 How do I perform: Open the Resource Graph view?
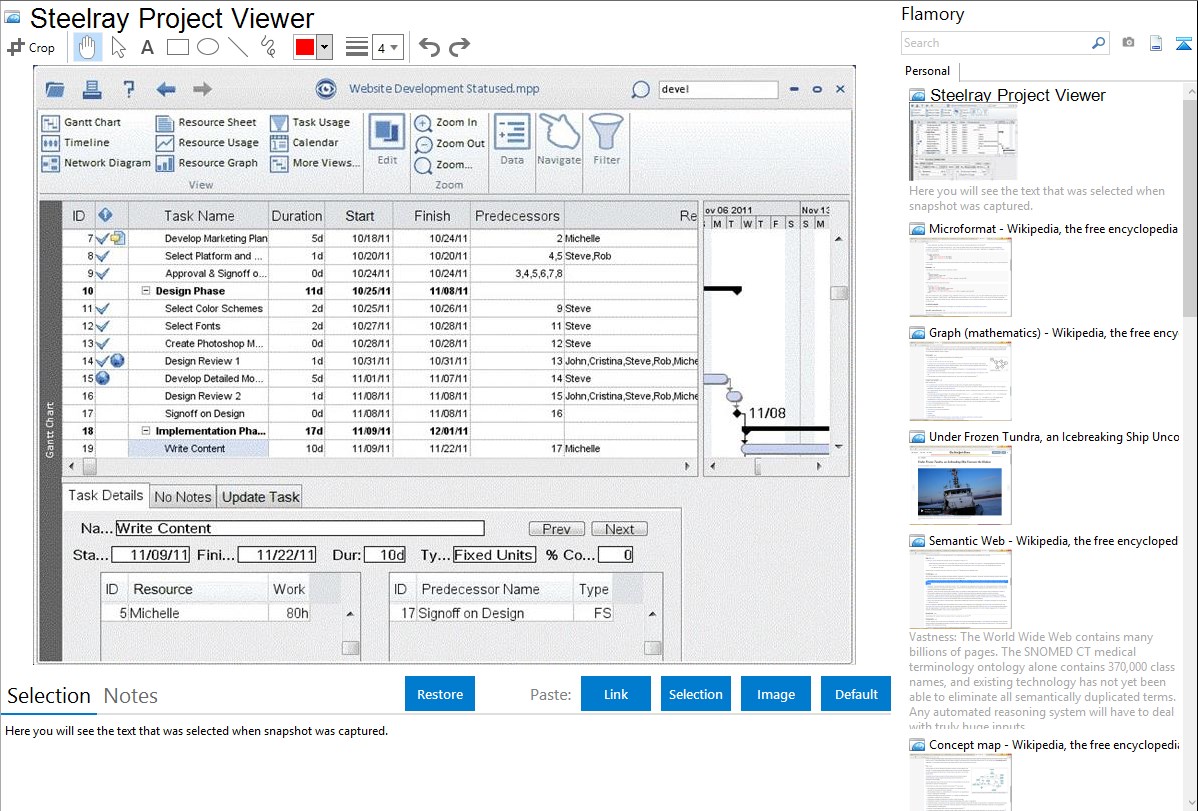(207, 163)
